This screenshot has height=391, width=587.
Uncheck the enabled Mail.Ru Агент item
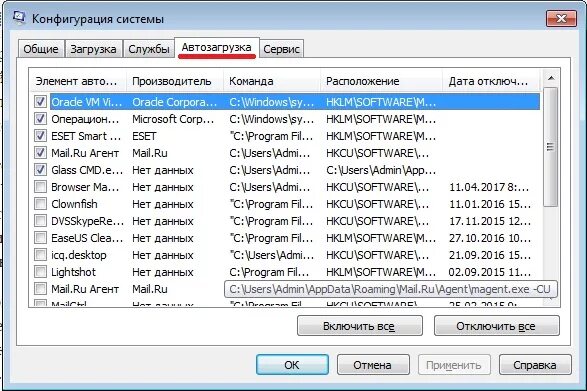click(x=40, y=153)
